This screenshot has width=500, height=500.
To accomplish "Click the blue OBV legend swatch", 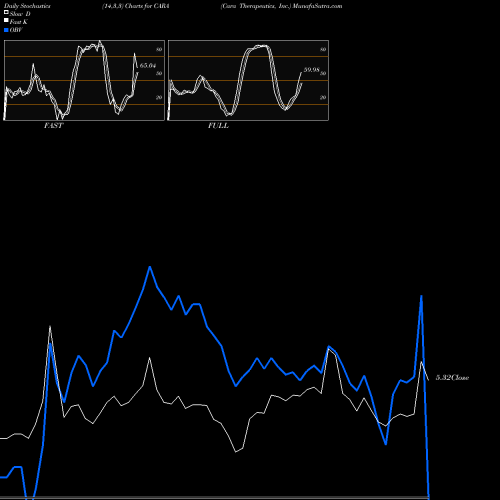I will point(6,30).
